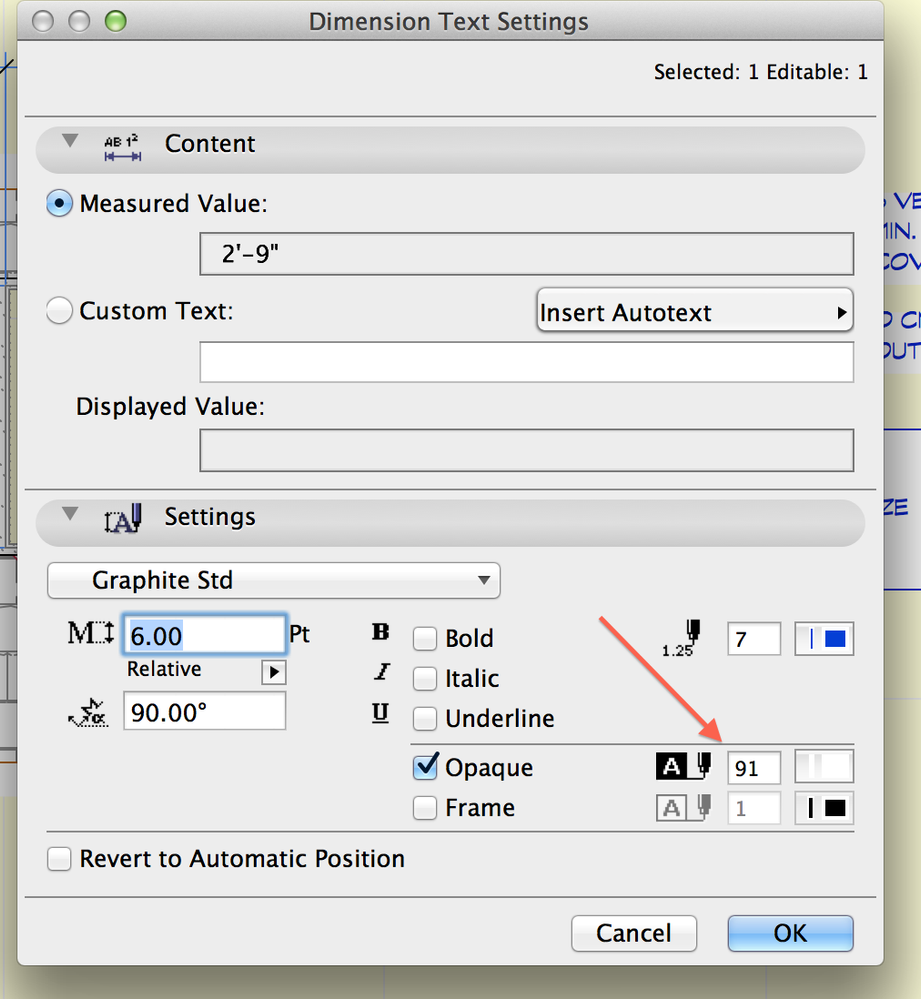The height and width of the screenshot is (999, 921).
Task: Click the text pen icon labeled 1.25
Action: point(685,637)
